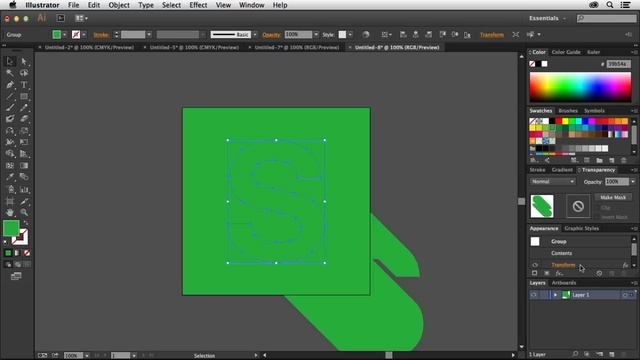Screen dimensions: 640x360
Task: Open the File menu
Action: [x=73, y=5]
